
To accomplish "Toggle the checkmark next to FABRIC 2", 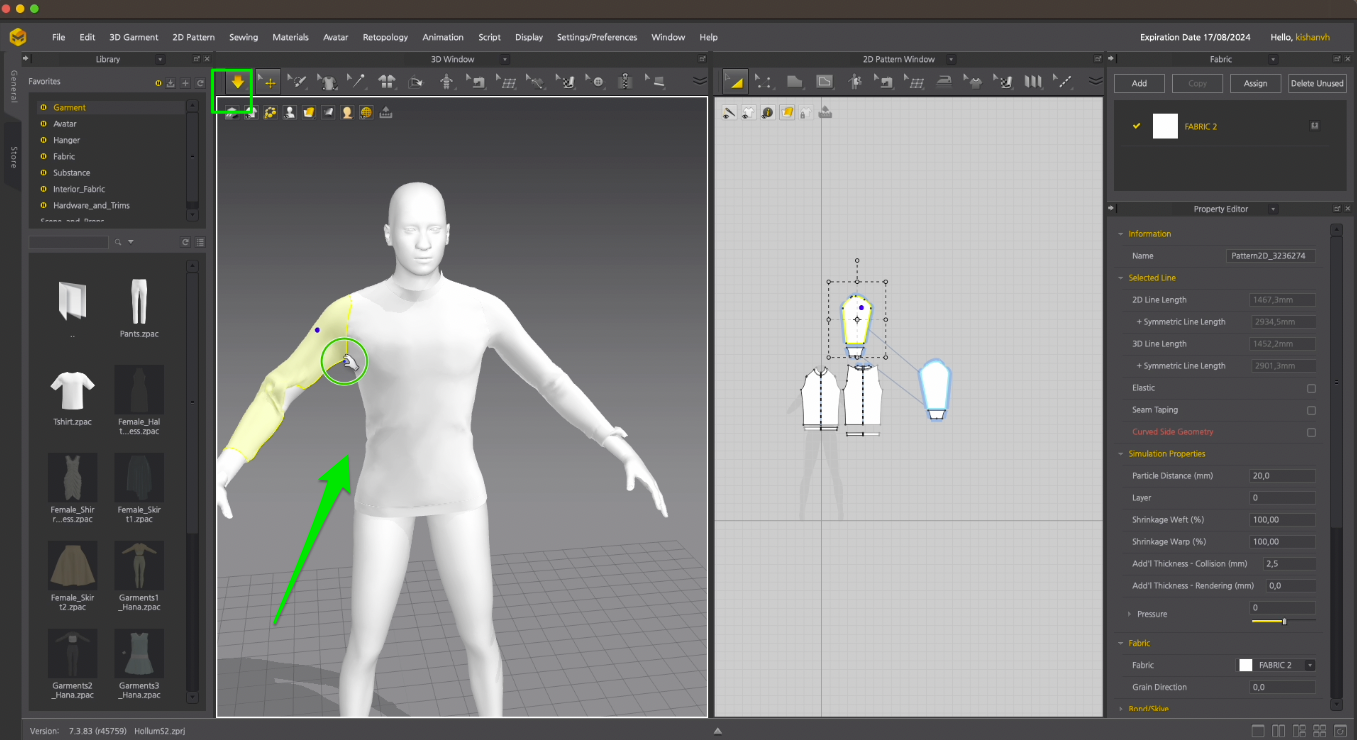I will point(1136,126).
